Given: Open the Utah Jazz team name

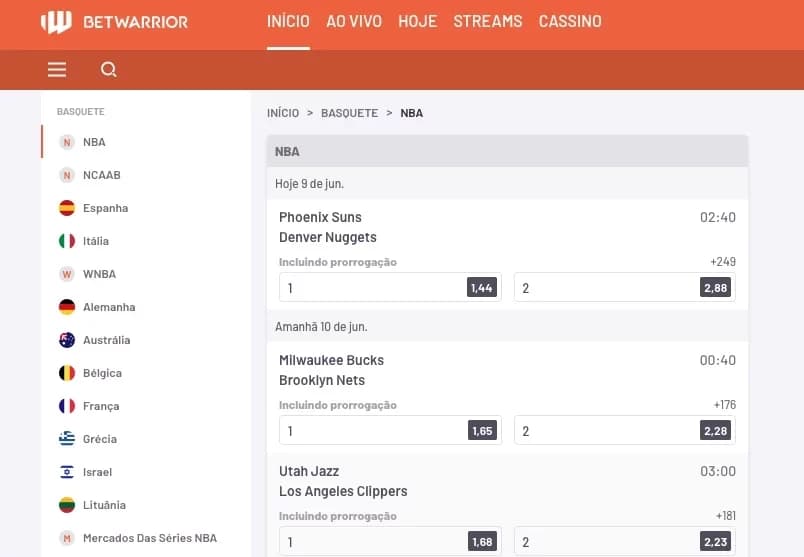Looking at the screenshot, I should [x=309, y=471].
